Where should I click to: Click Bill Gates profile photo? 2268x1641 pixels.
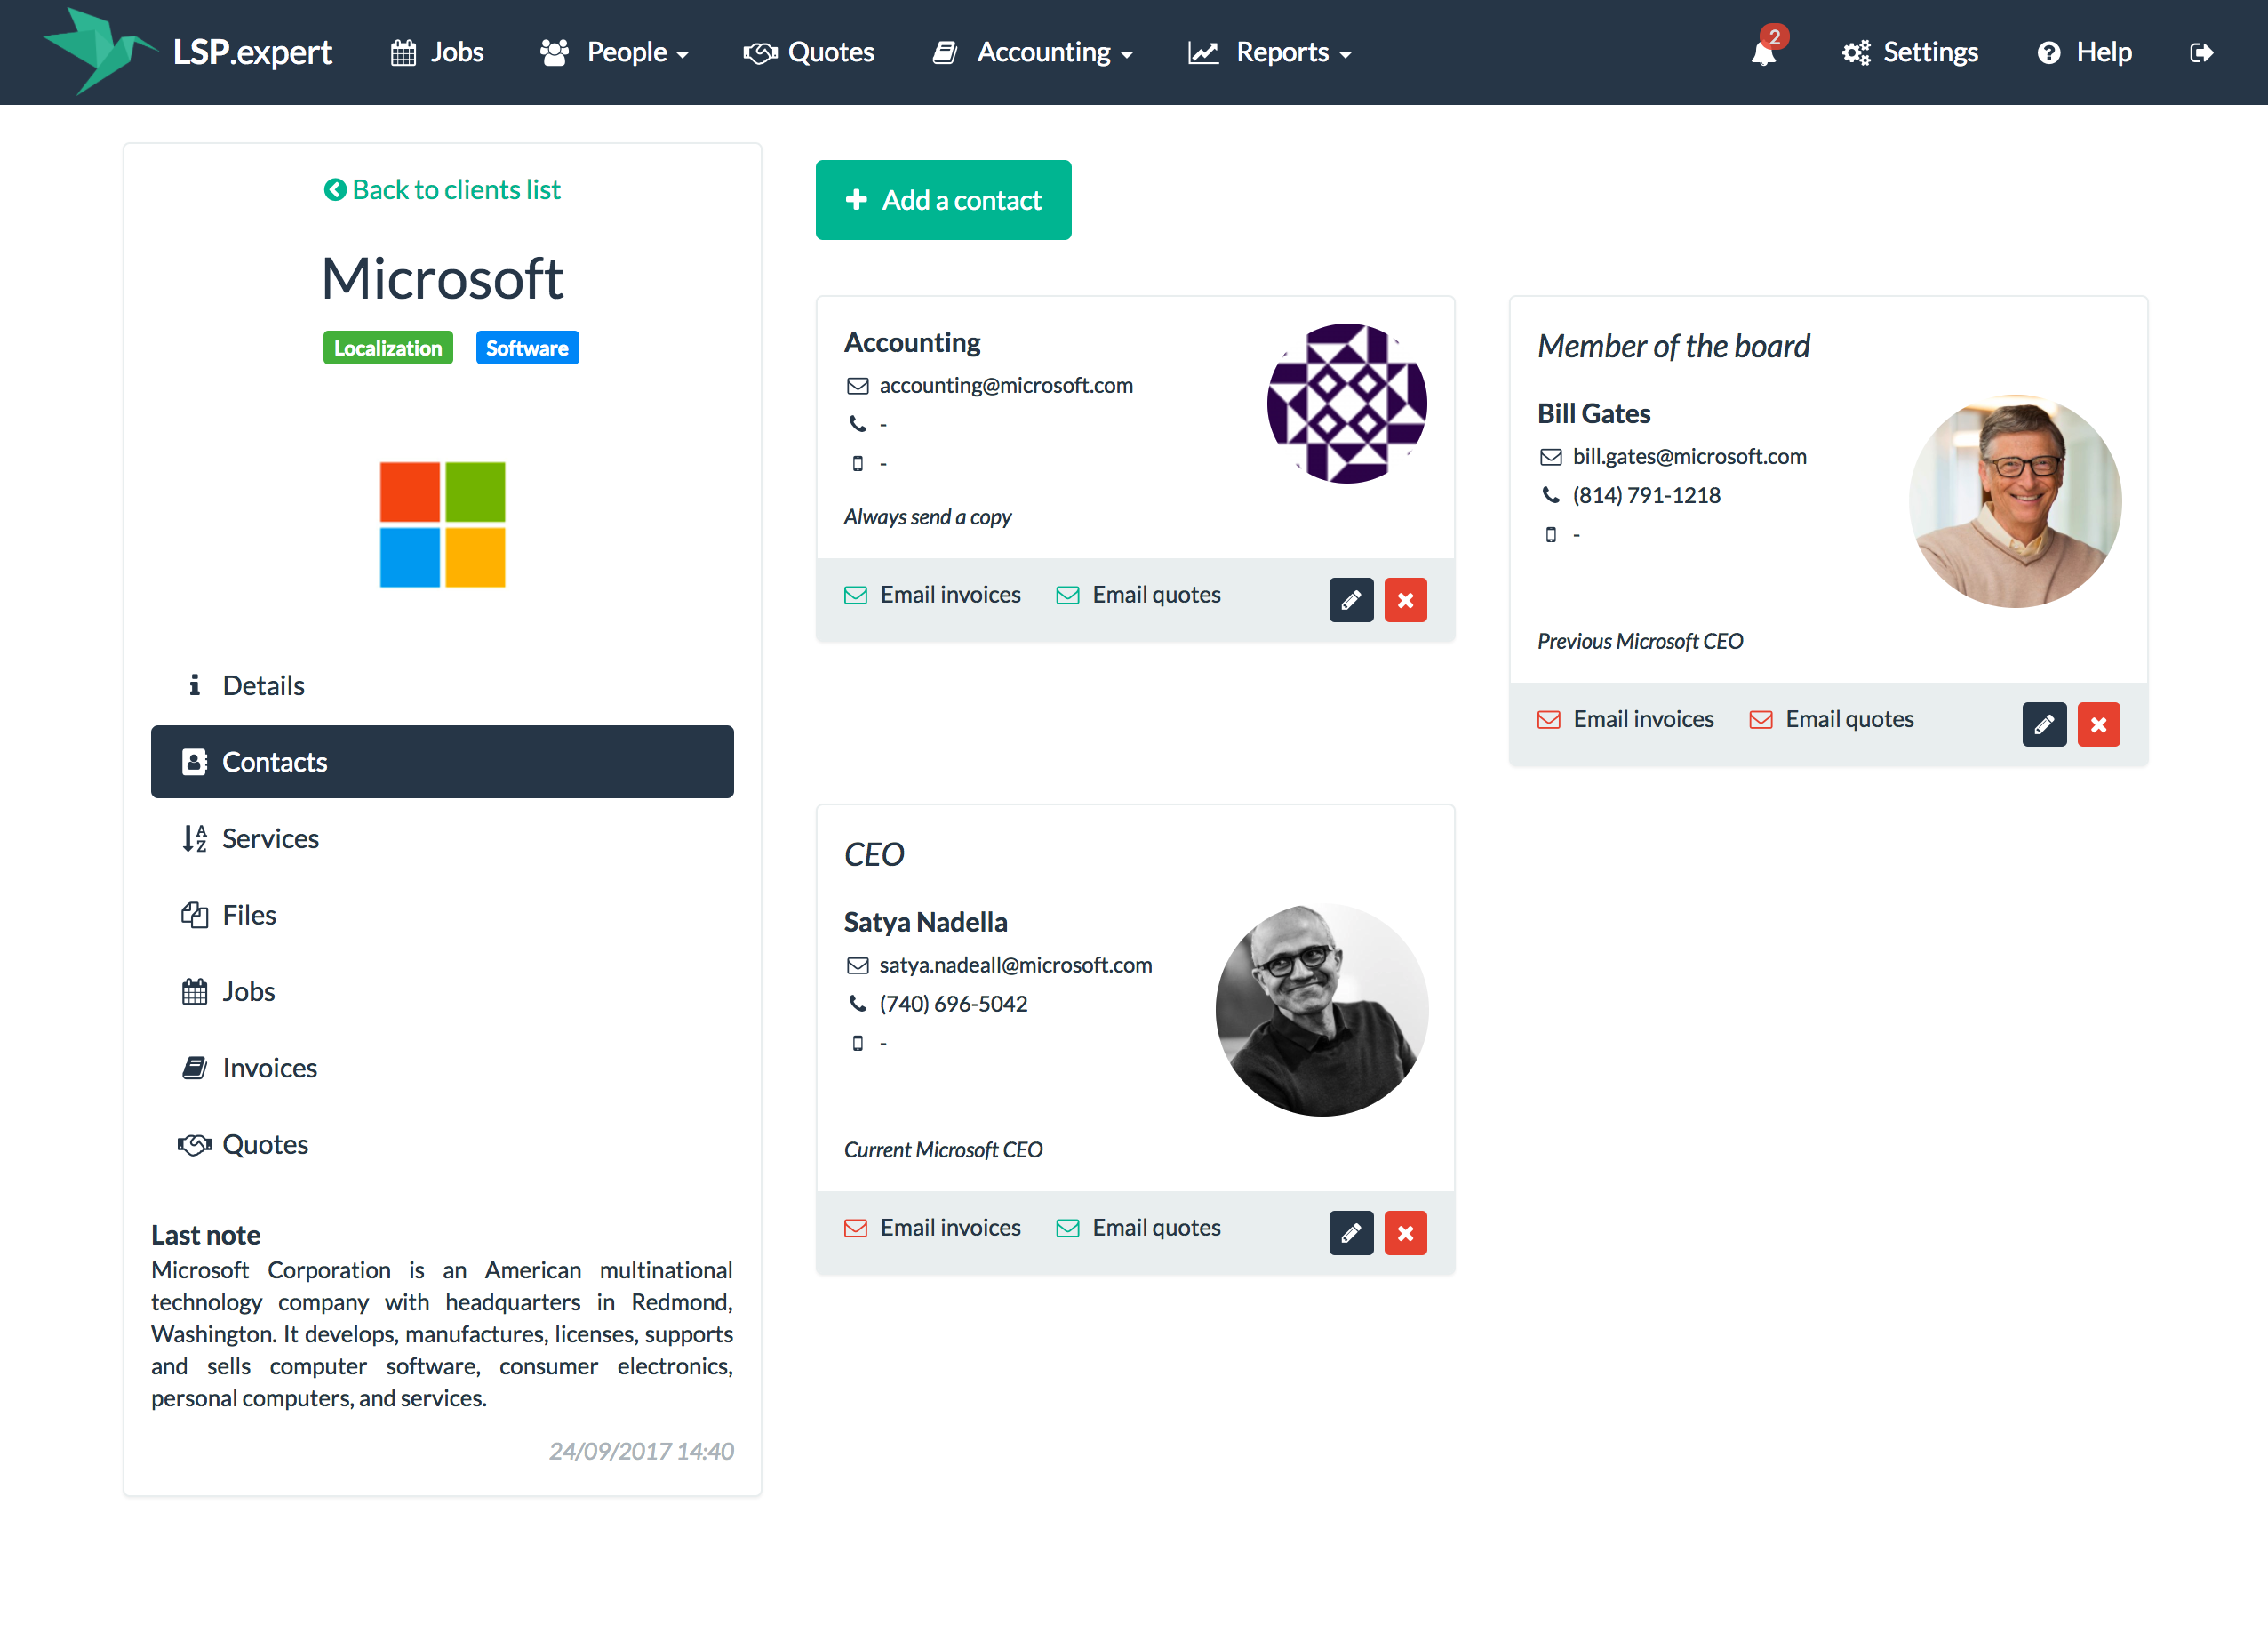pos(2014,501)
